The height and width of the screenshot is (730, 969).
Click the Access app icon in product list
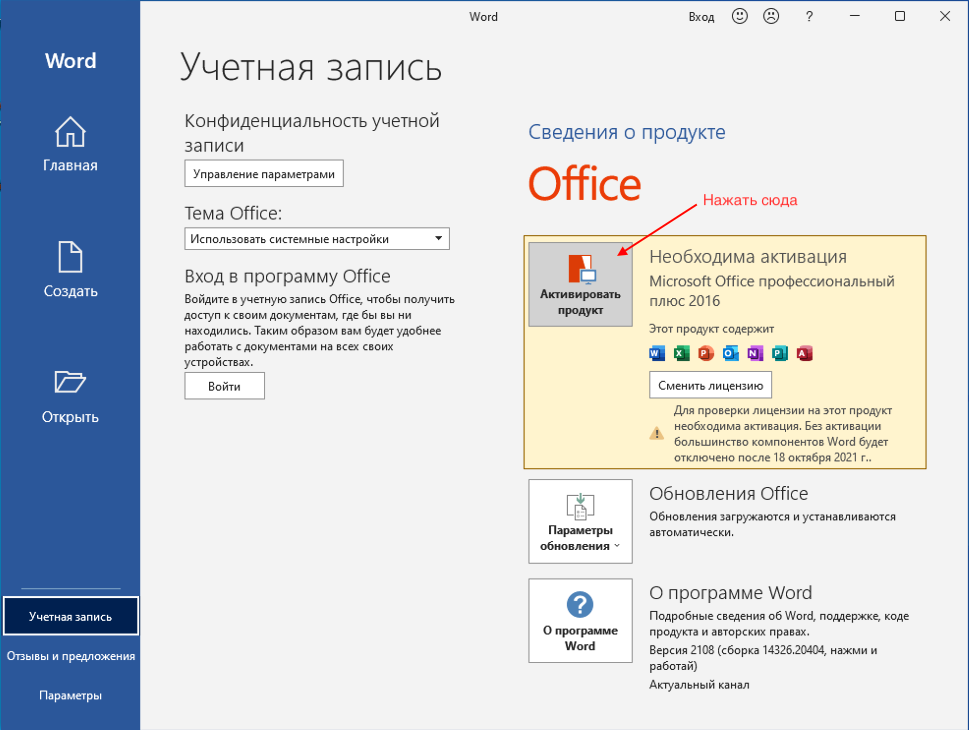(x=805, y=354)
